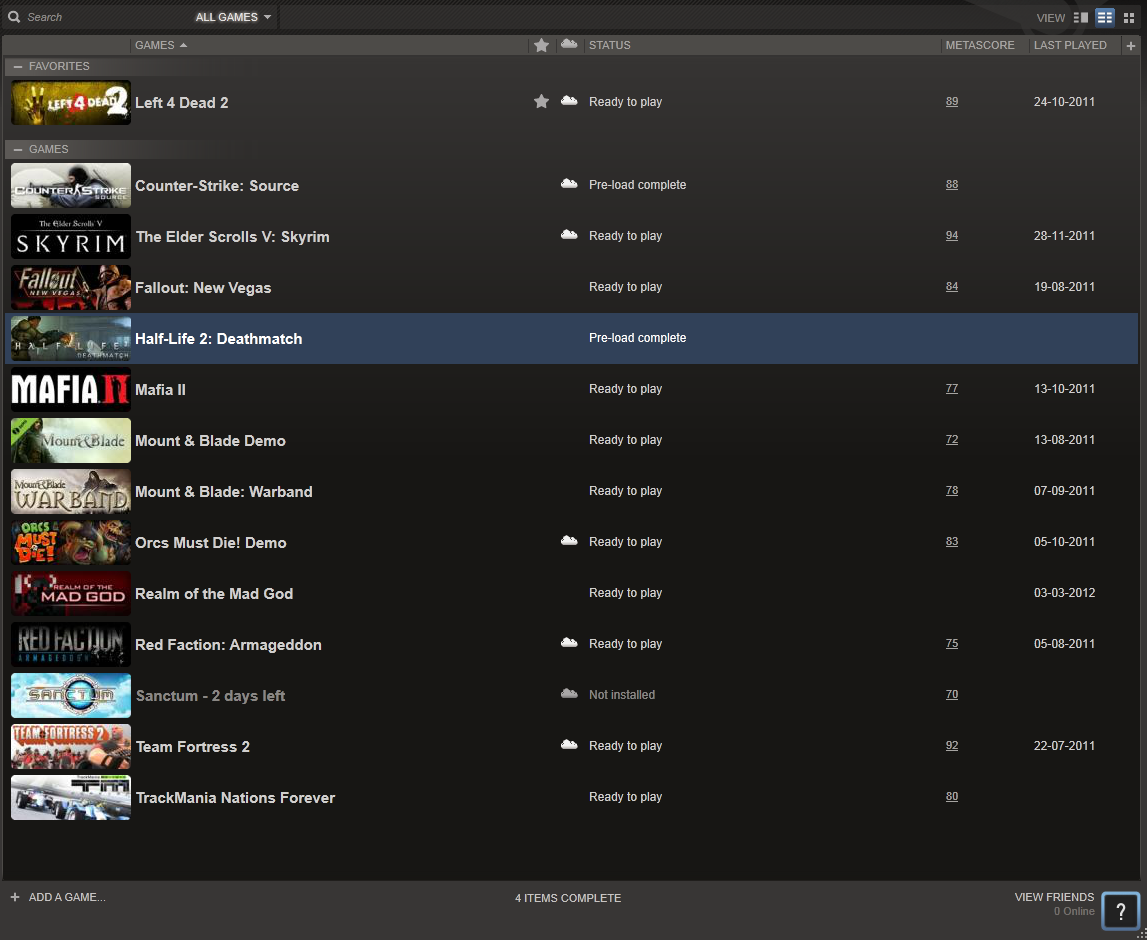Open Mount & Blade: Warband metascore 78 link

[x=952, y=491]
